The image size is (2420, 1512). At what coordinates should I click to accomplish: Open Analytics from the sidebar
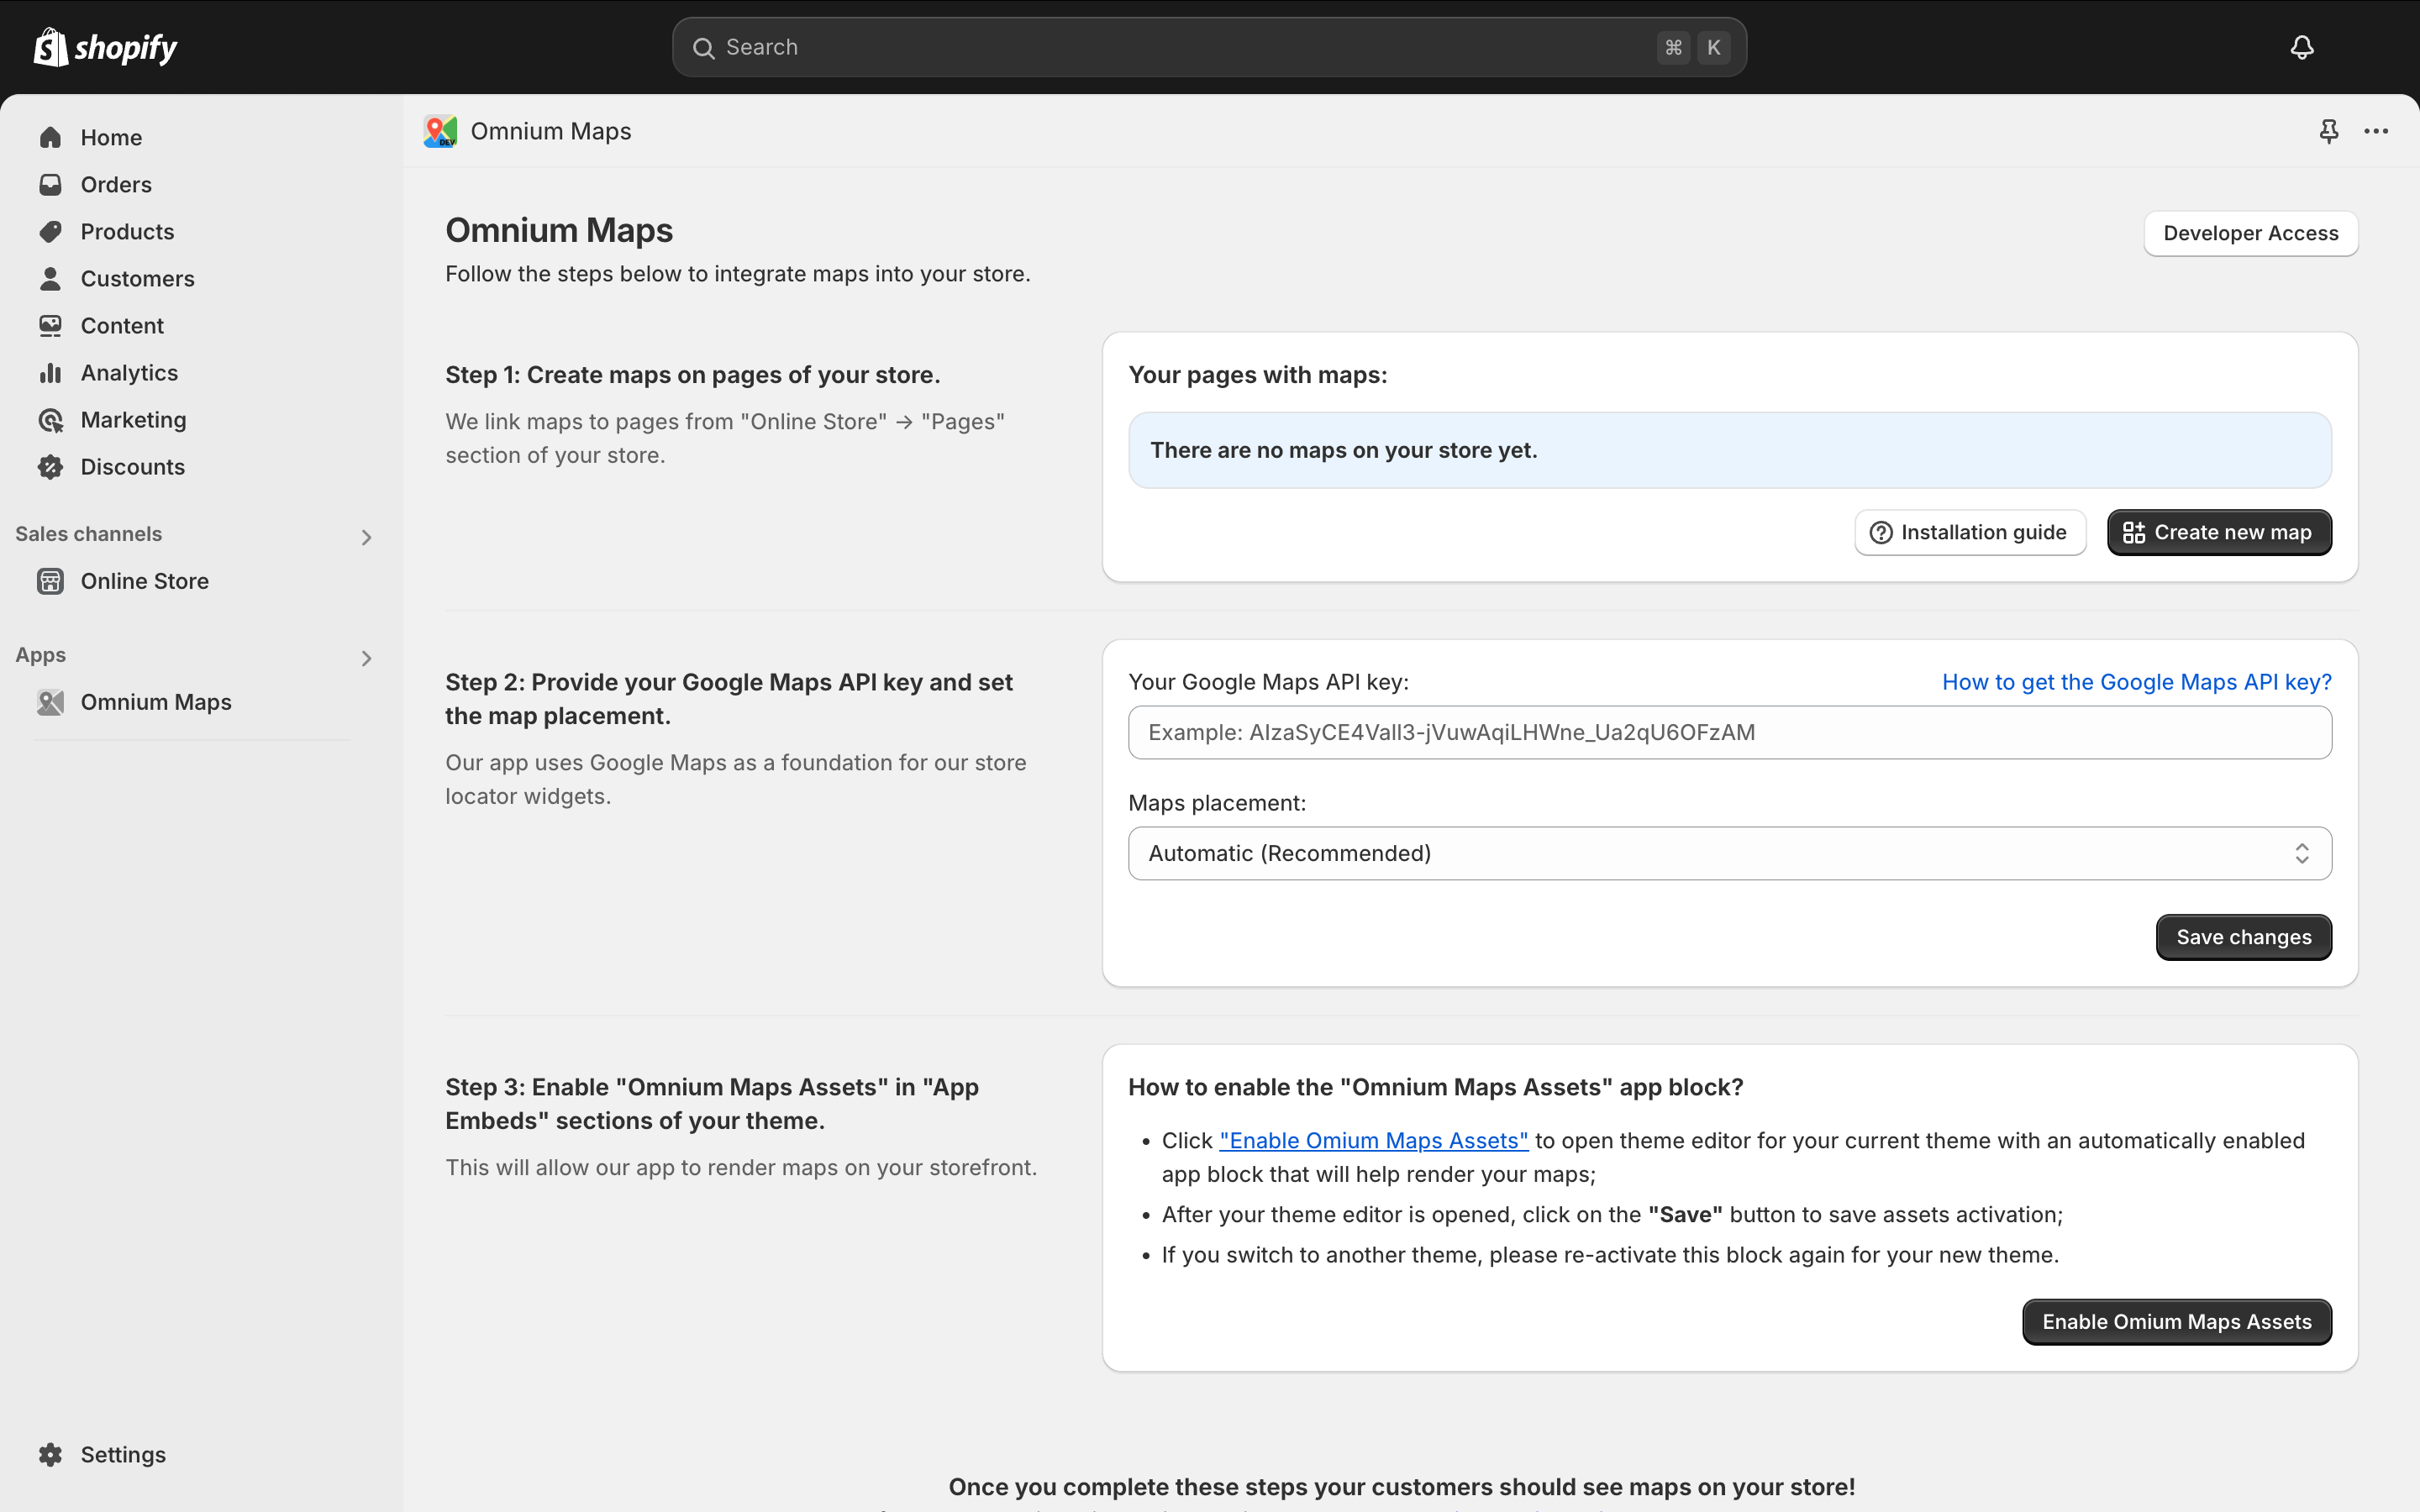pos(129,372)
